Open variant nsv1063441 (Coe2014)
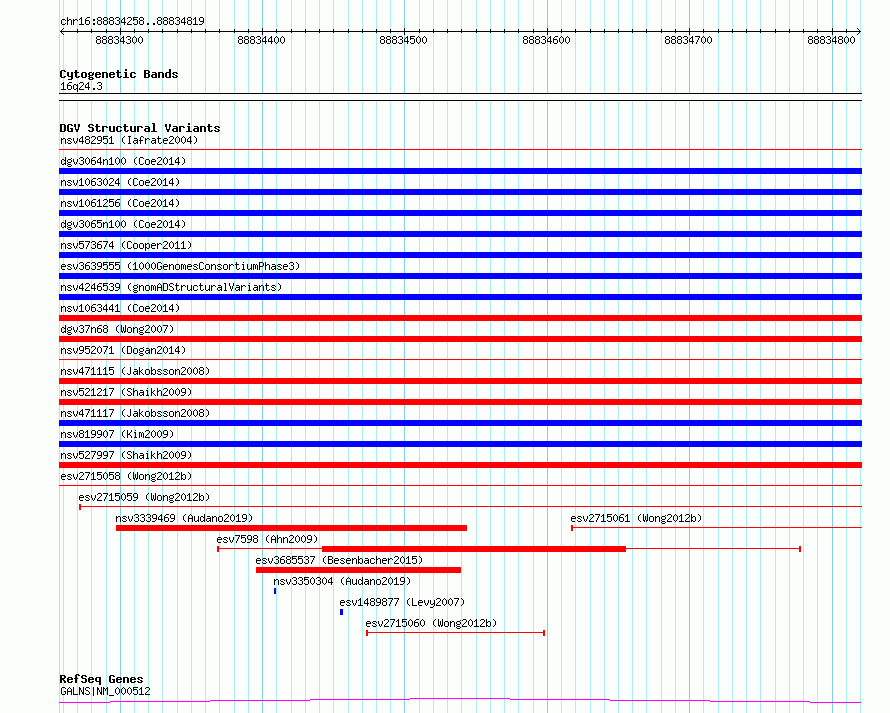Image resolution: width=890 pixels, height=713 pixels. 120,308
